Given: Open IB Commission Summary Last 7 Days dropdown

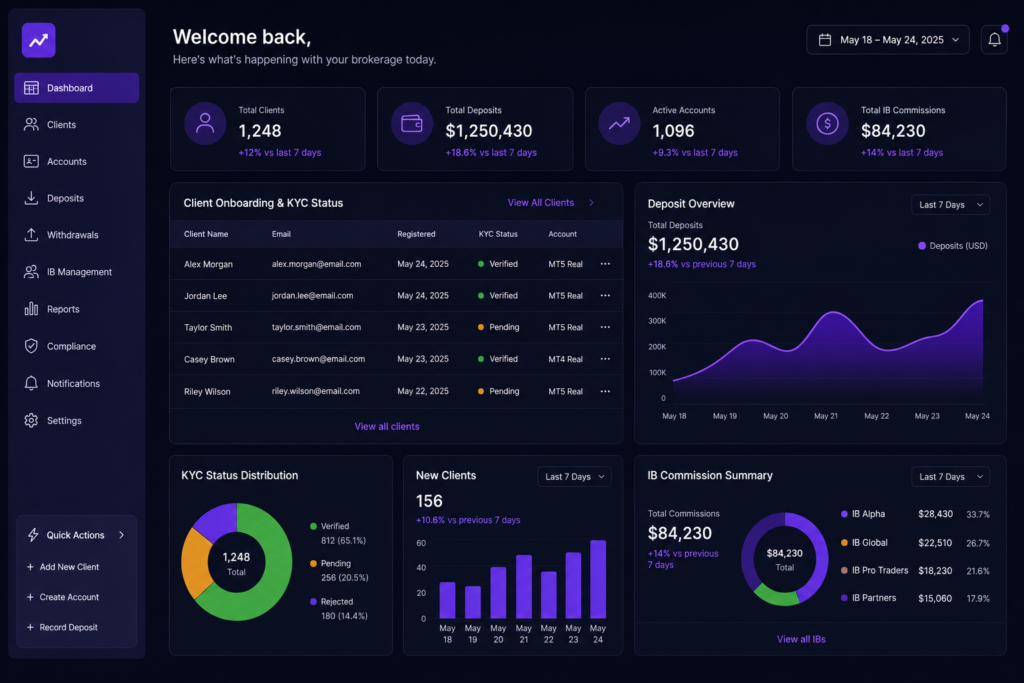Looking at the screenshot, I should pos(951,477).
